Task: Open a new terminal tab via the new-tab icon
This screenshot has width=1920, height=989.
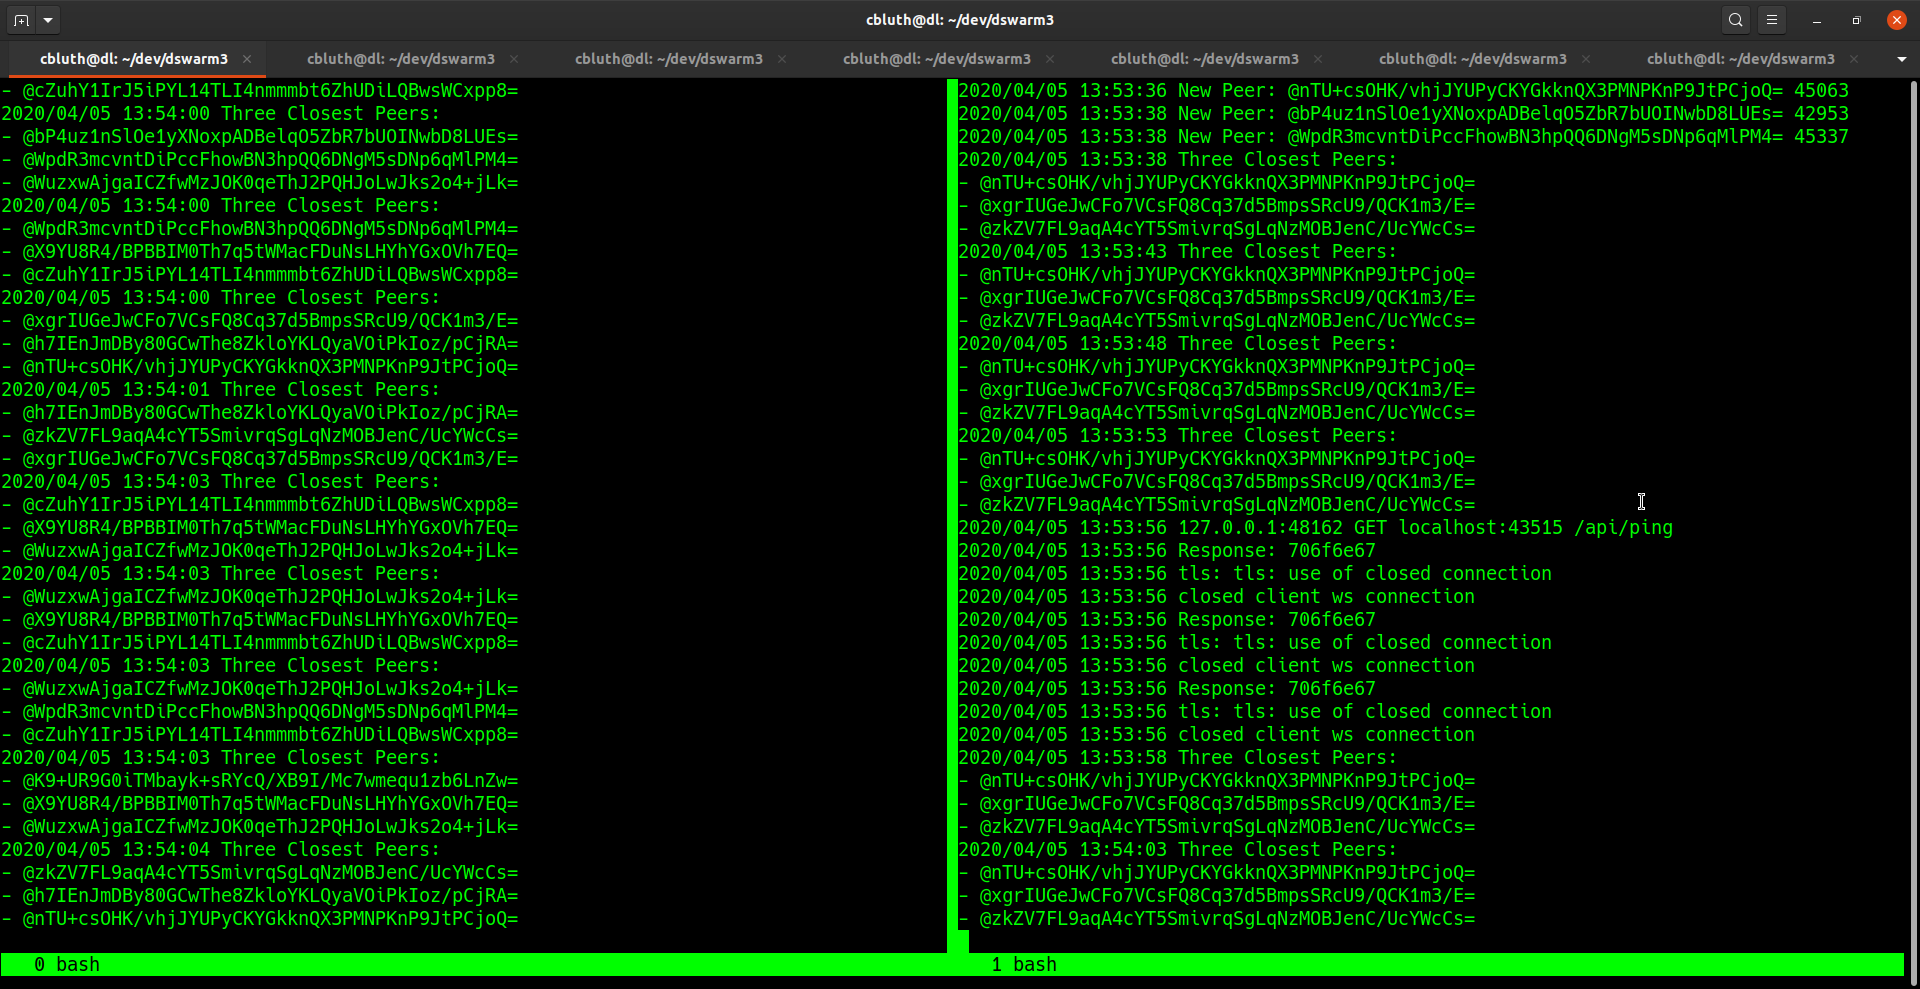Action: (21, 20)
